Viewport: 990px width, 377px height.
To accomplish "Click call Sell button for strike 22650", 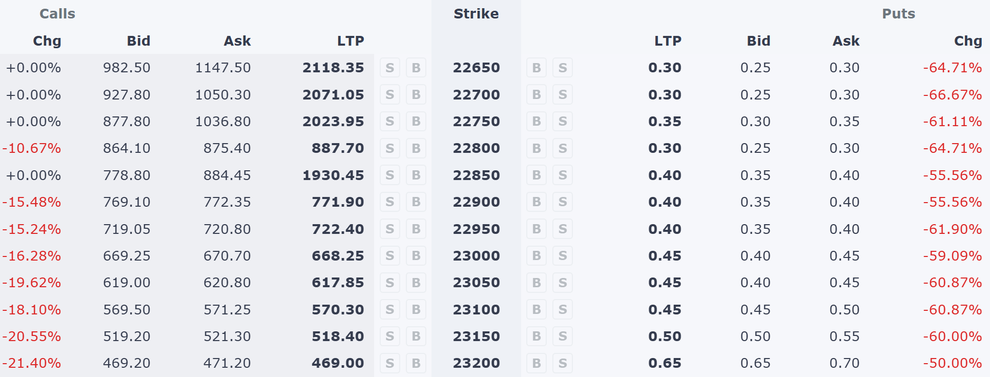I will 390,68.
